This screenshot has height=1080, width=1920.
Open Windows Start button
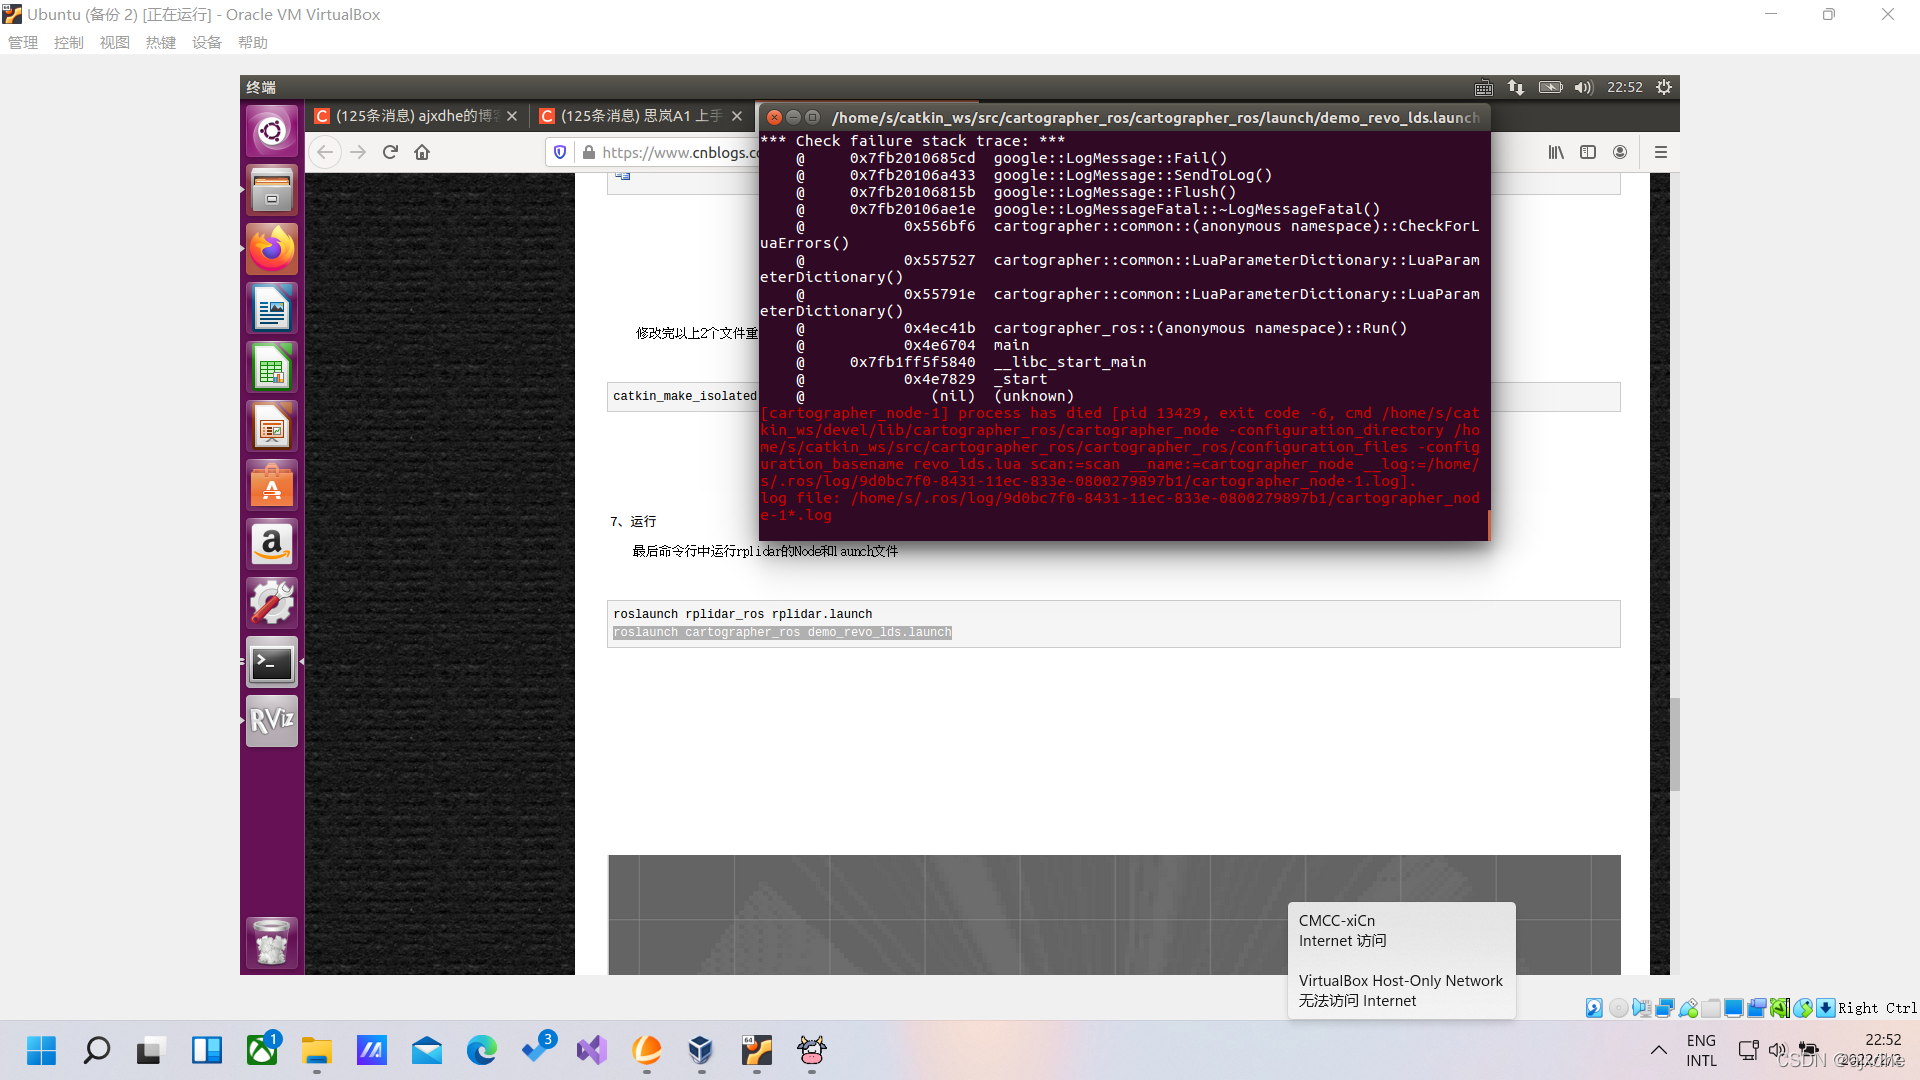(41, 1050)
